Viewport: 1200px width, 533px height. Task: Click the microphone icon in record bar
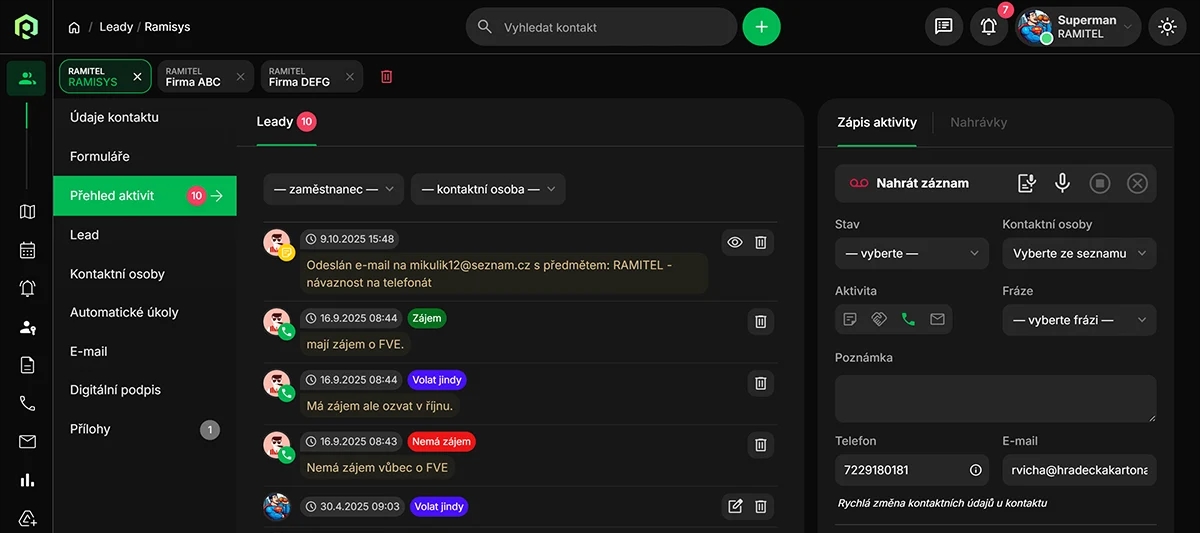coord(1062,183)
